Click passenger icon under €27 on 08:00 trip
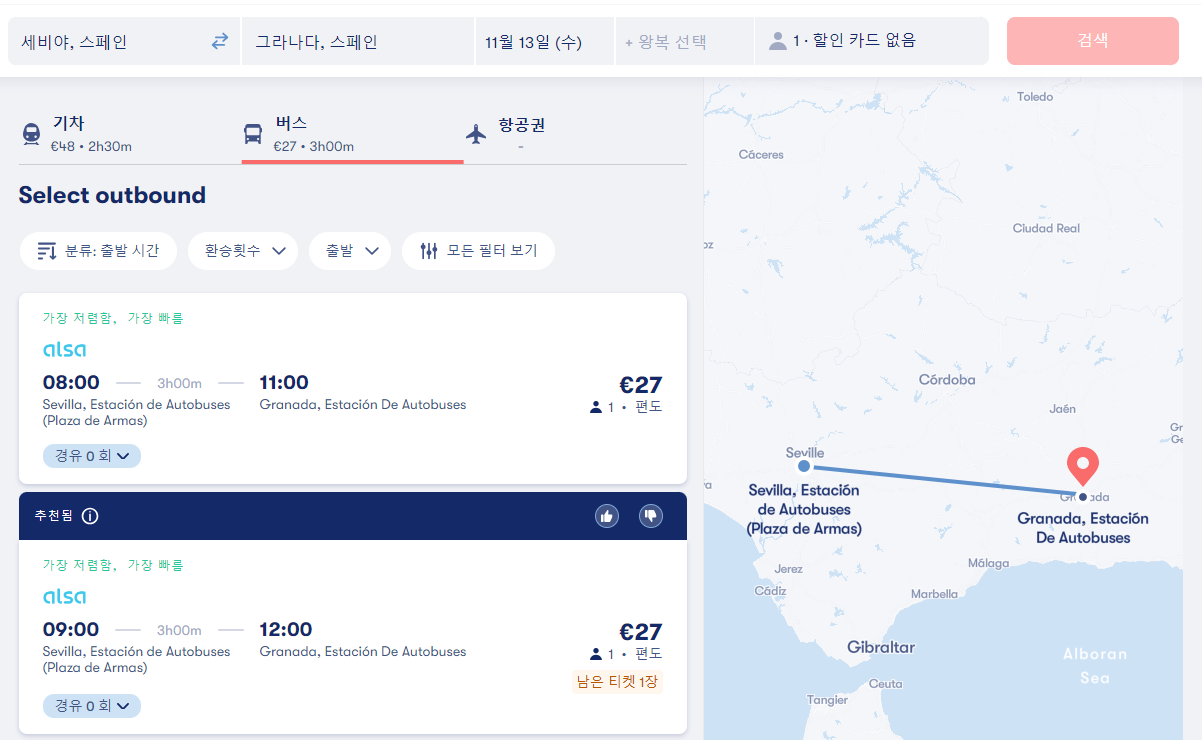Image resolution: width=1202 pixels, height=740 pixels. pos(596,407)
